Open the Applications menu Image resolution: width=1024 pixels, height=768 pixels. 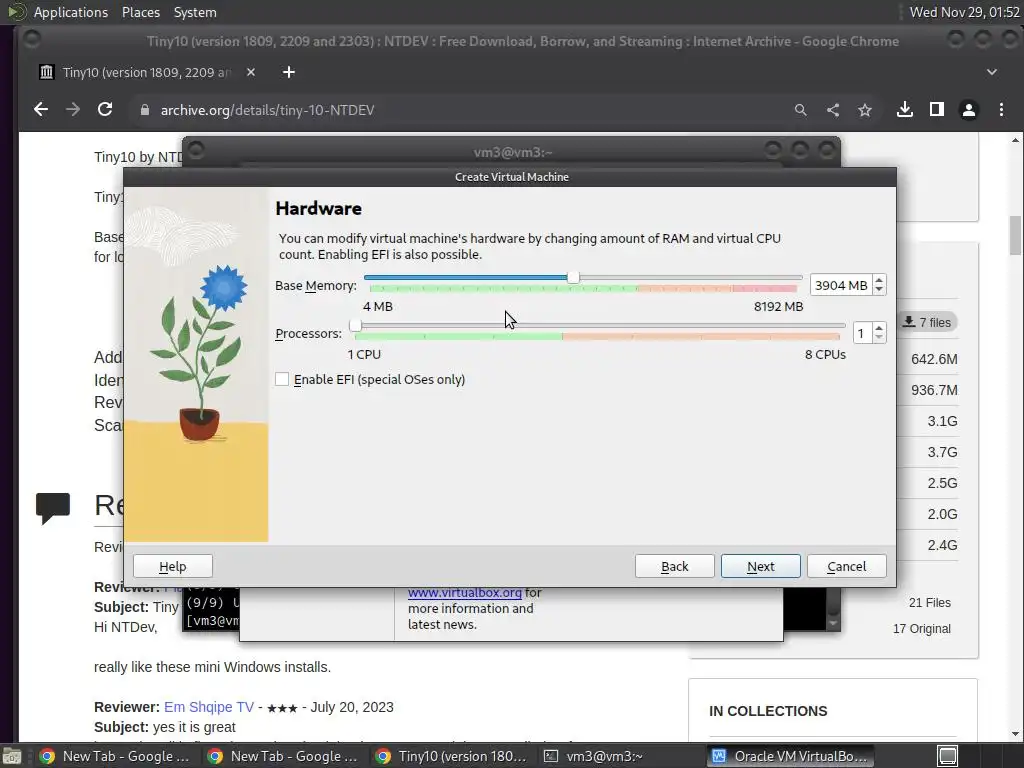point(71,12)
